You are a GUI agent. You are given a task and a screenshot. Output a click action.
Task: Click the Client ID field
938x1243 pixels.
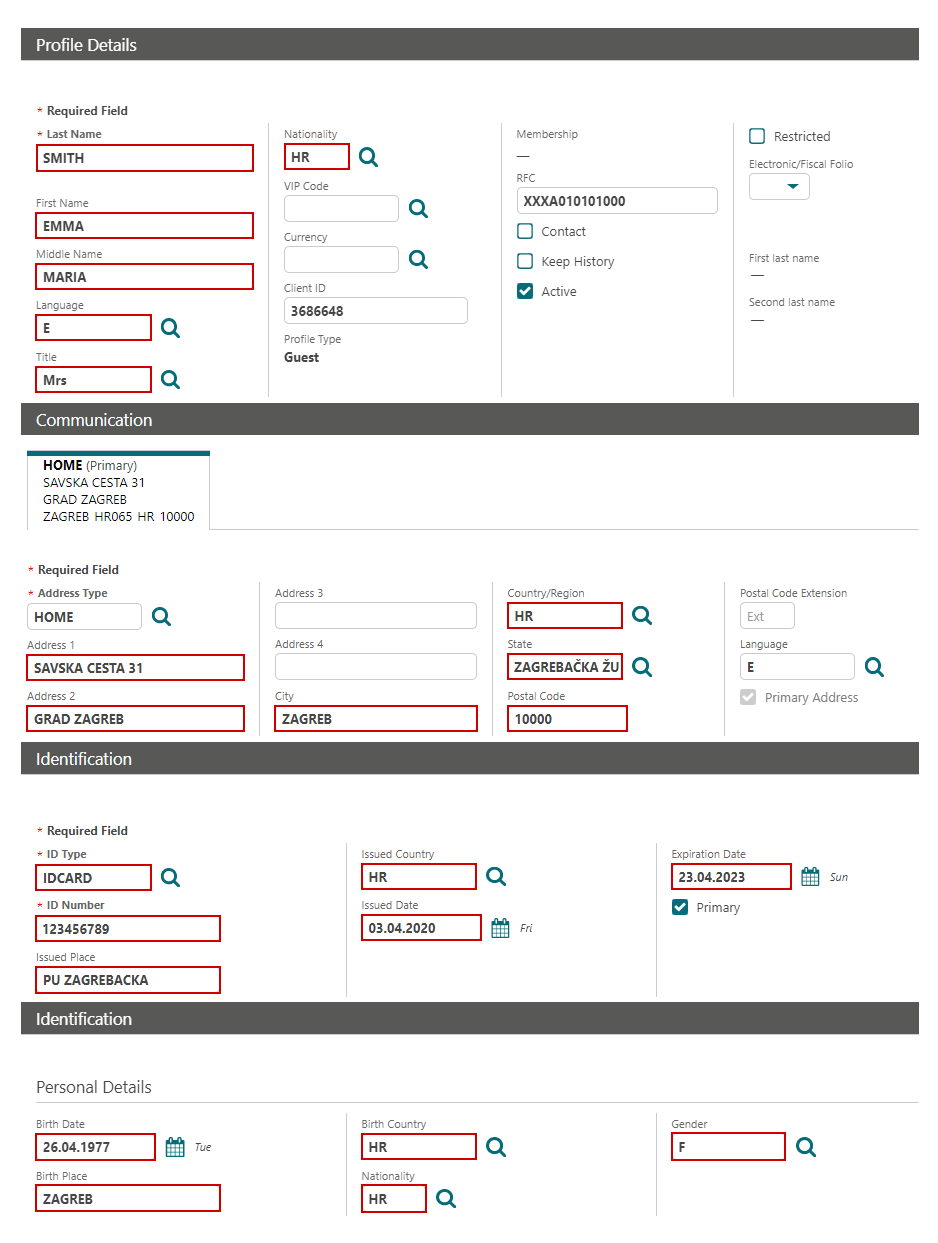(x=376, y=311)
